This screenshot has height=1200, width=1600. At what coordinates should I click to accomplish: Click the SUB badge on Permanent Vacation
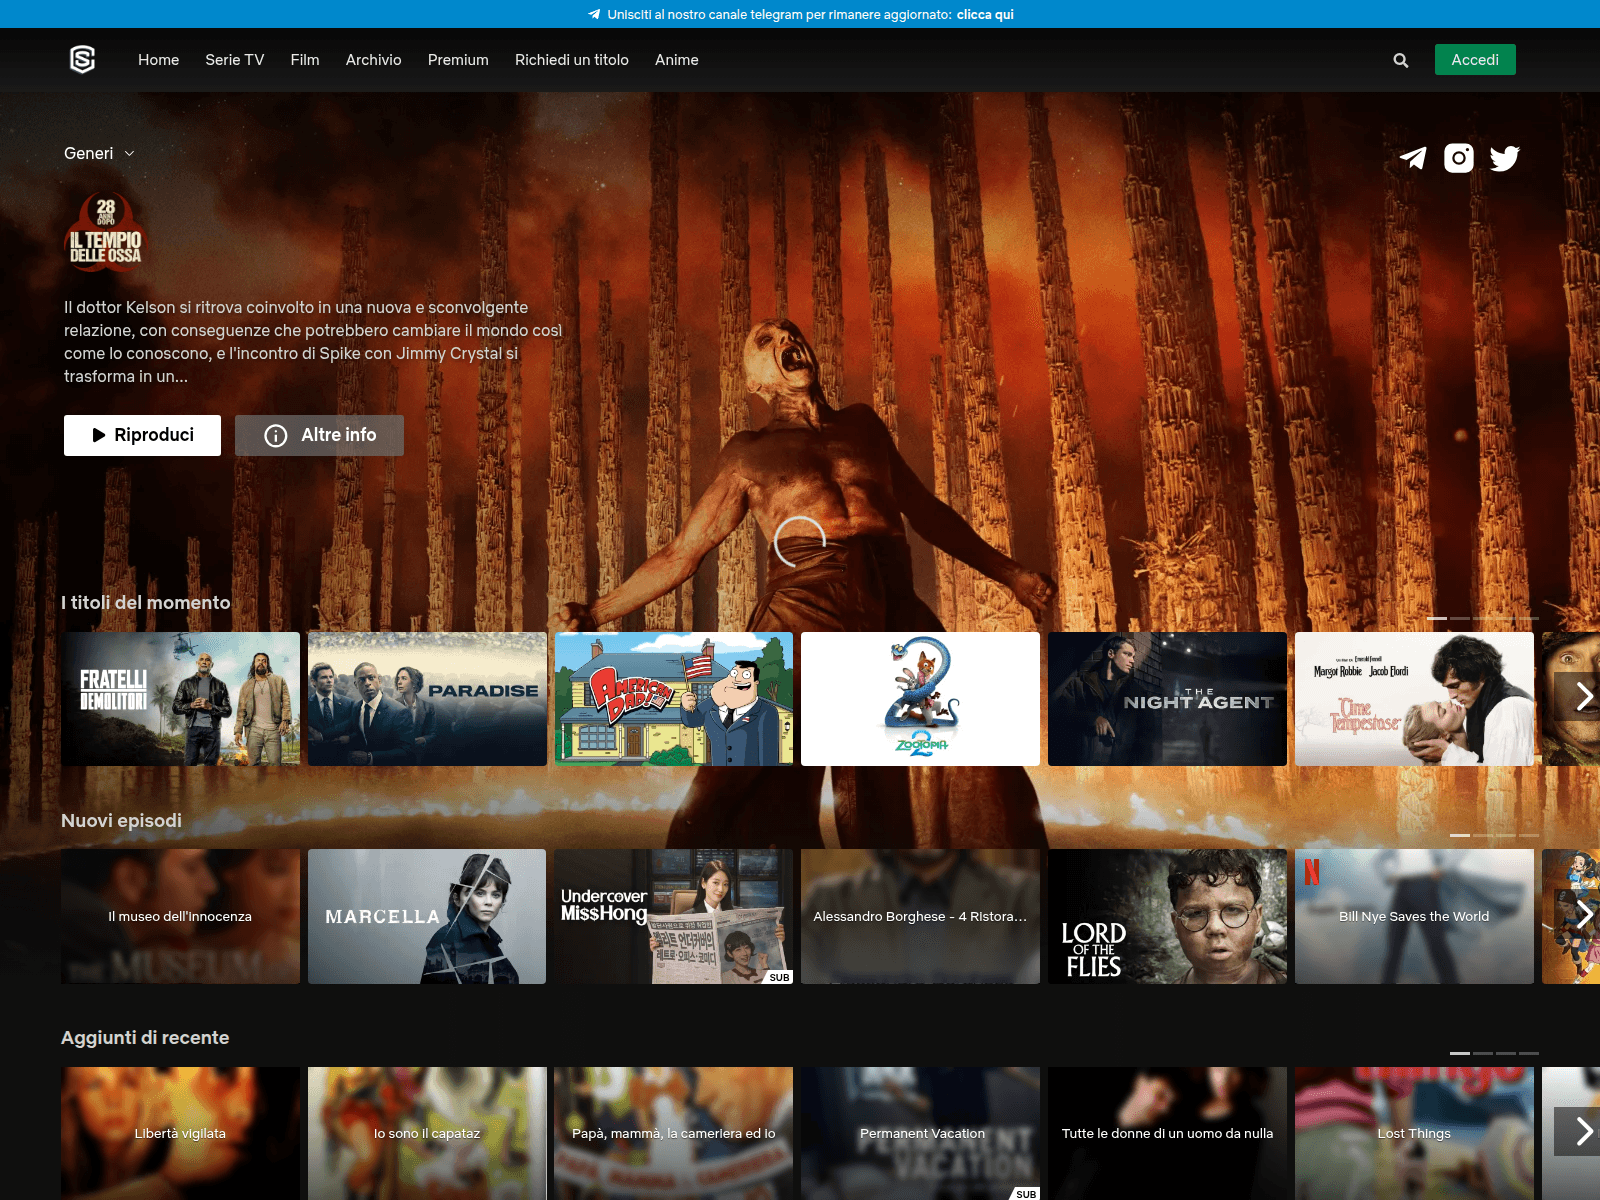click(x=1026, y=1193)
